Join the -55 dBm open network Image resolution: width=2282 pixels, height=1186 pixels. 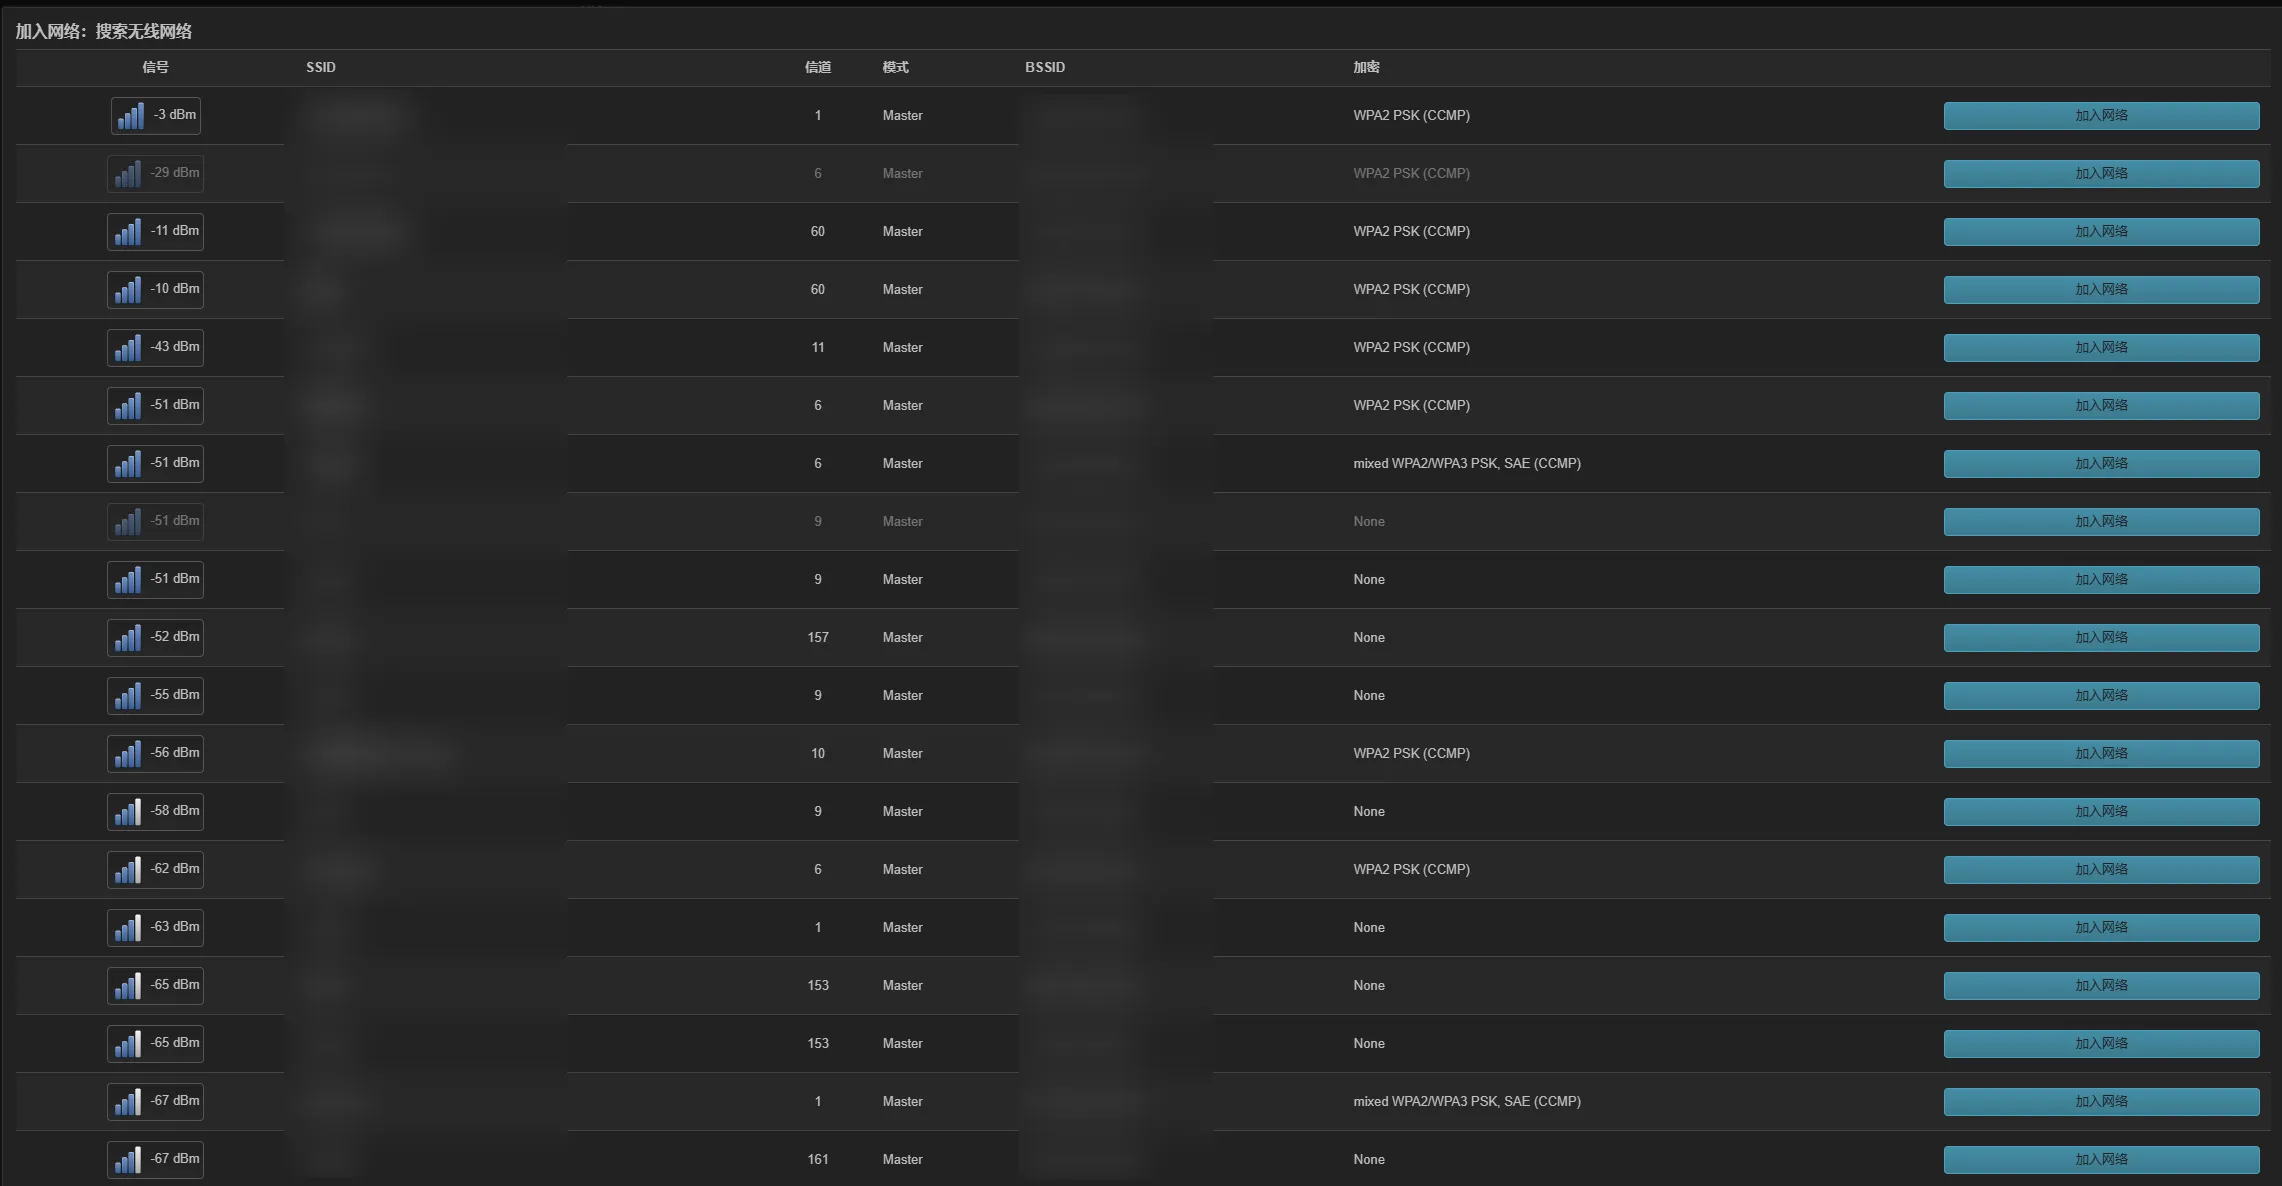pos(2100,696)
